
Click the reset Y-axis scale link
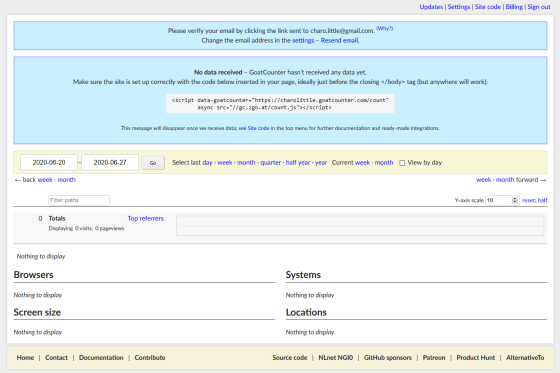tap(529, 200)
